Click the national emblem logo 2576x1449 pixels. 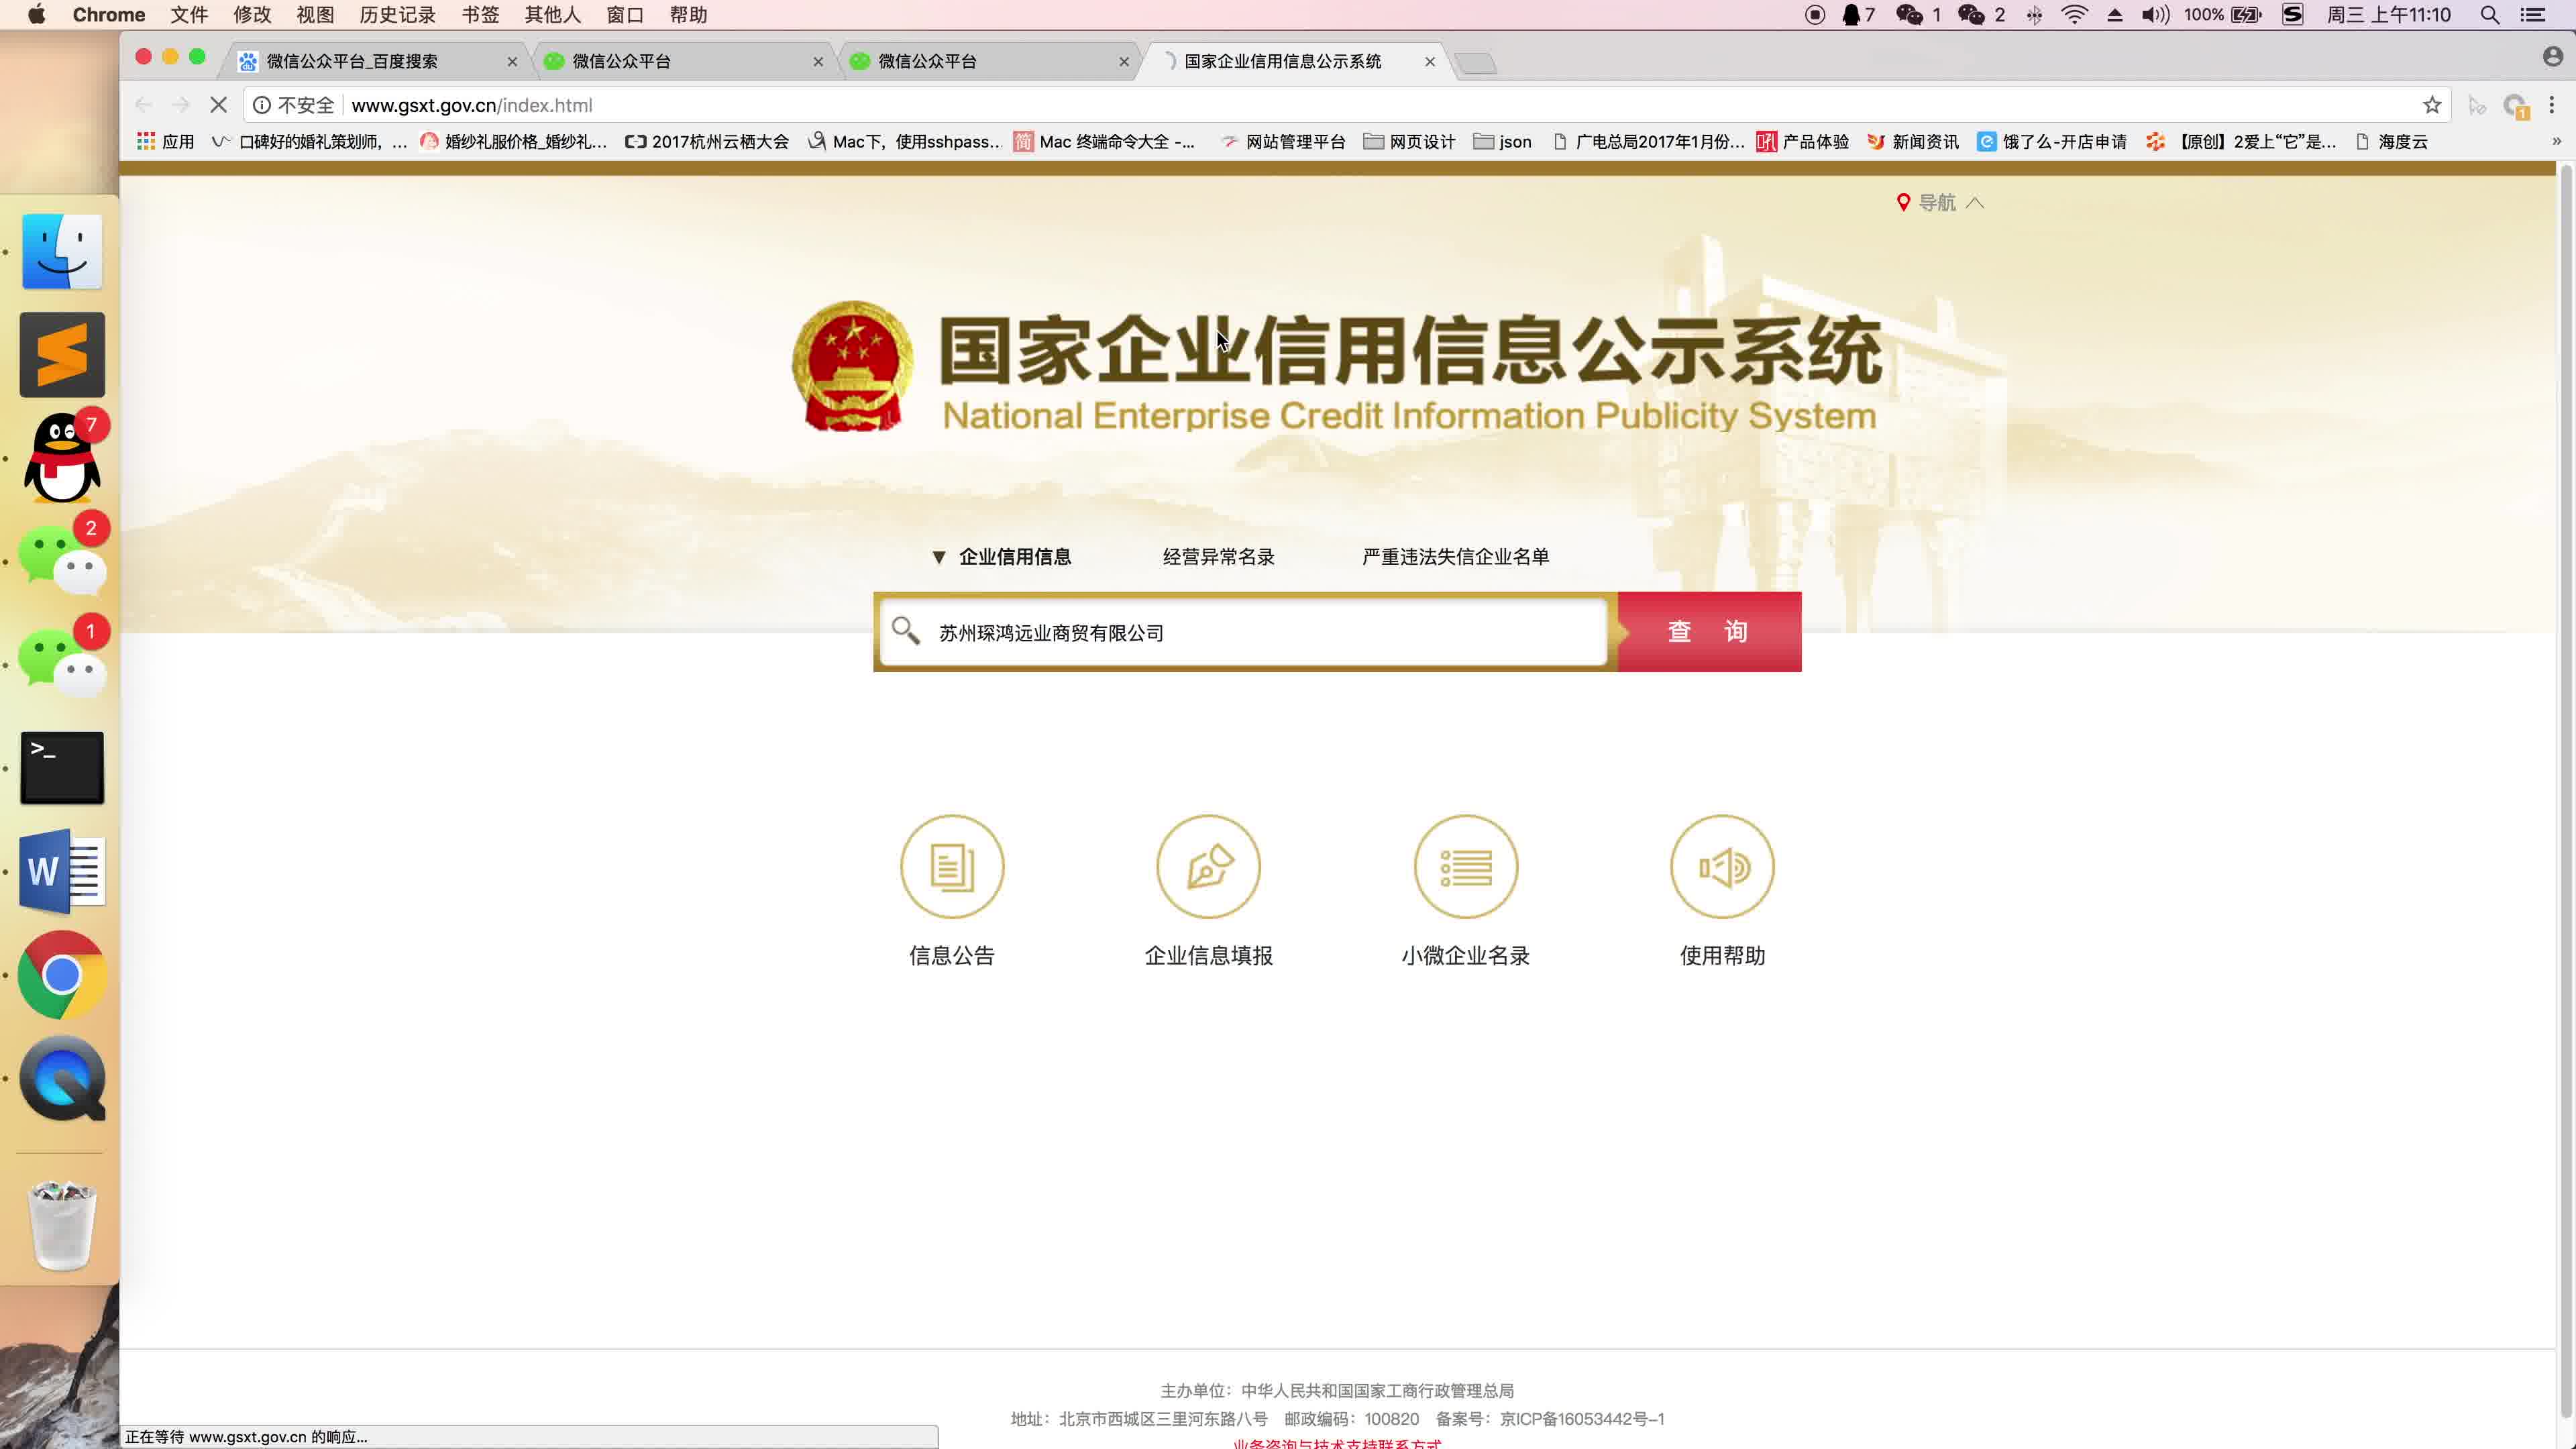pyautogui.click(x=852, y=366)
